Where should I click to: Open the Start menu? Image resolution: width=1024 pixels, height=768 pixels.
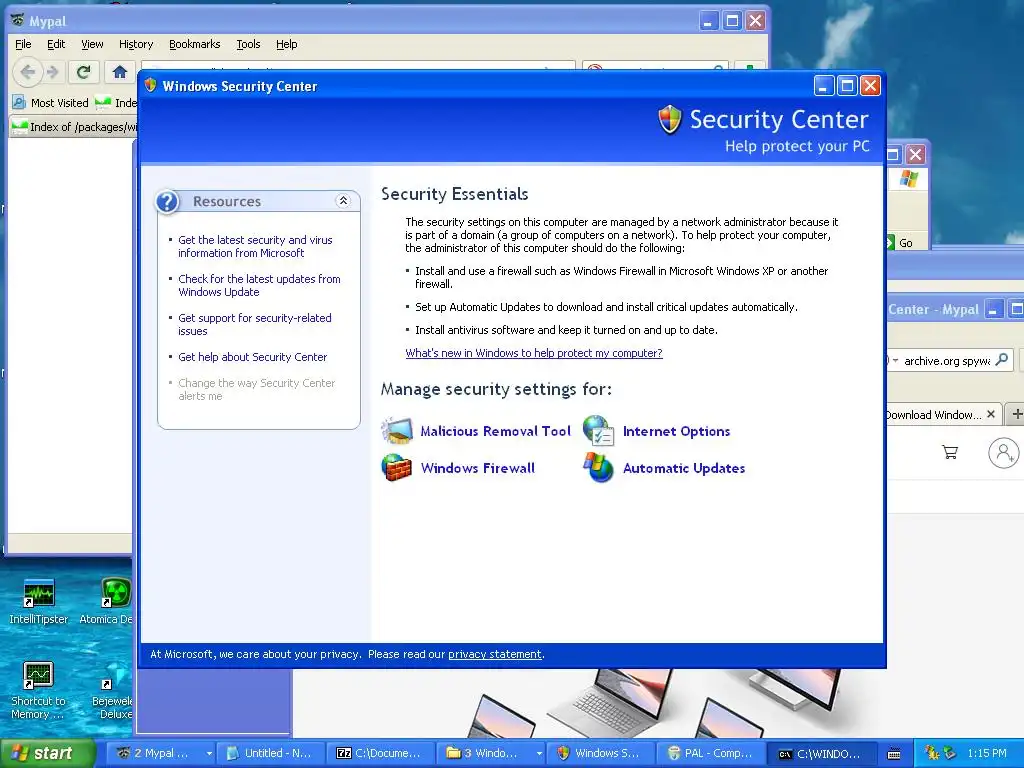click(46, 753)
